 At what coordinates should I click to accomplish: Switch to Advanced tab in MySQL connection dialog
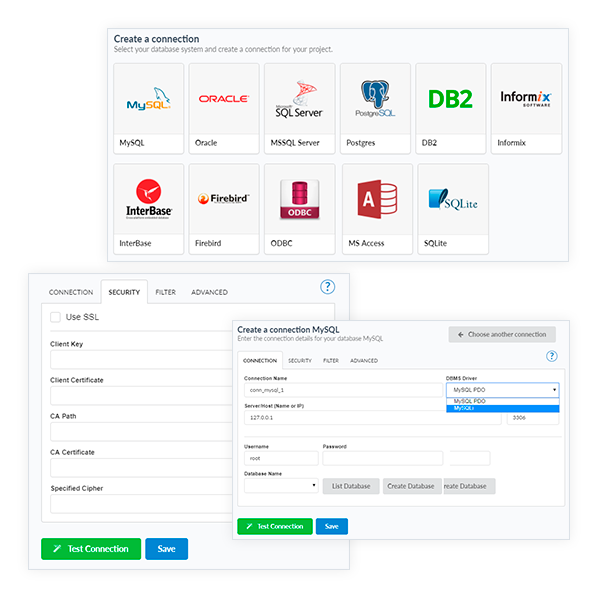[364, 360]
